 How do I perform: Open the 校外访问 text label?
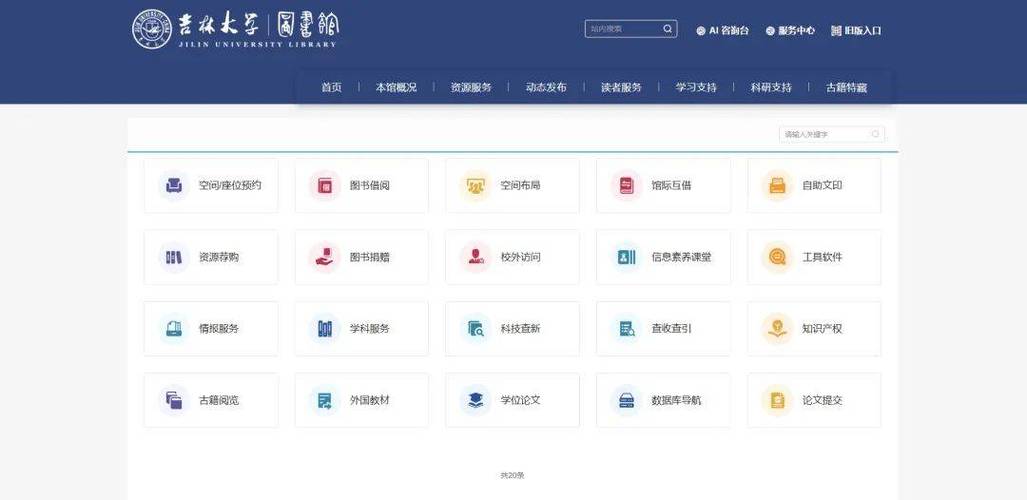pos(521,258)
